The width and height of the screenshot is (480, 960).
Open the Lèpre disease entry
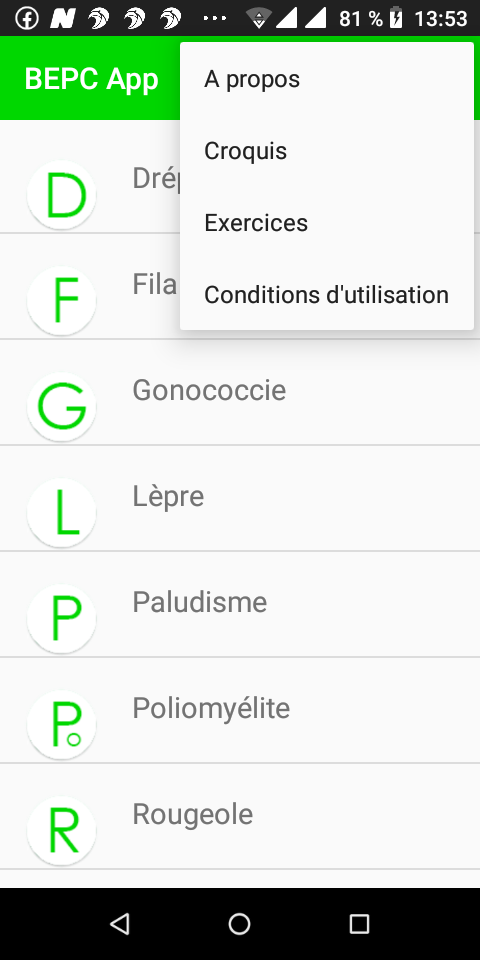pos(240,498)
